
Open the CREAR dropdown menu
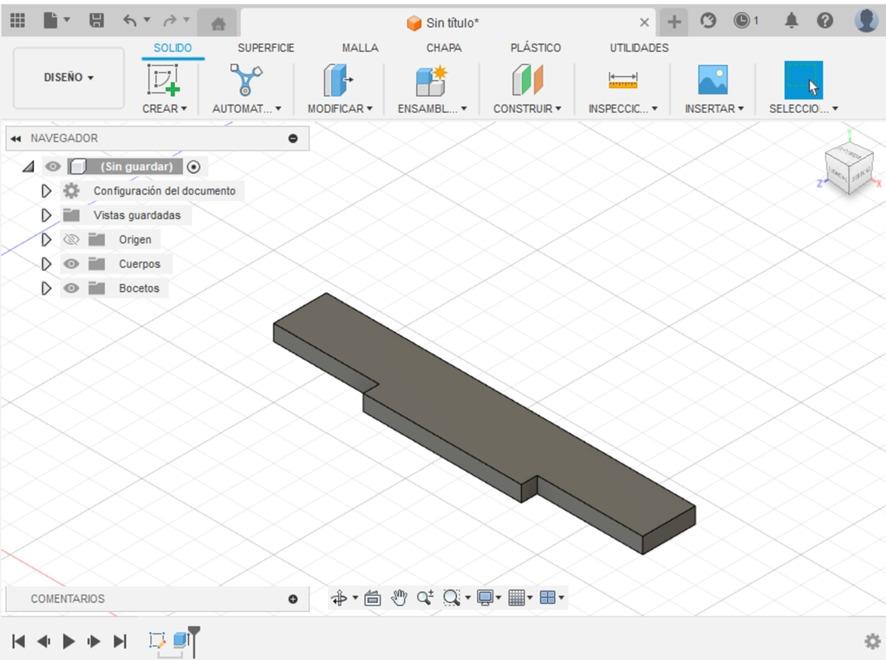pyautogui.click(x=164, y=108)
